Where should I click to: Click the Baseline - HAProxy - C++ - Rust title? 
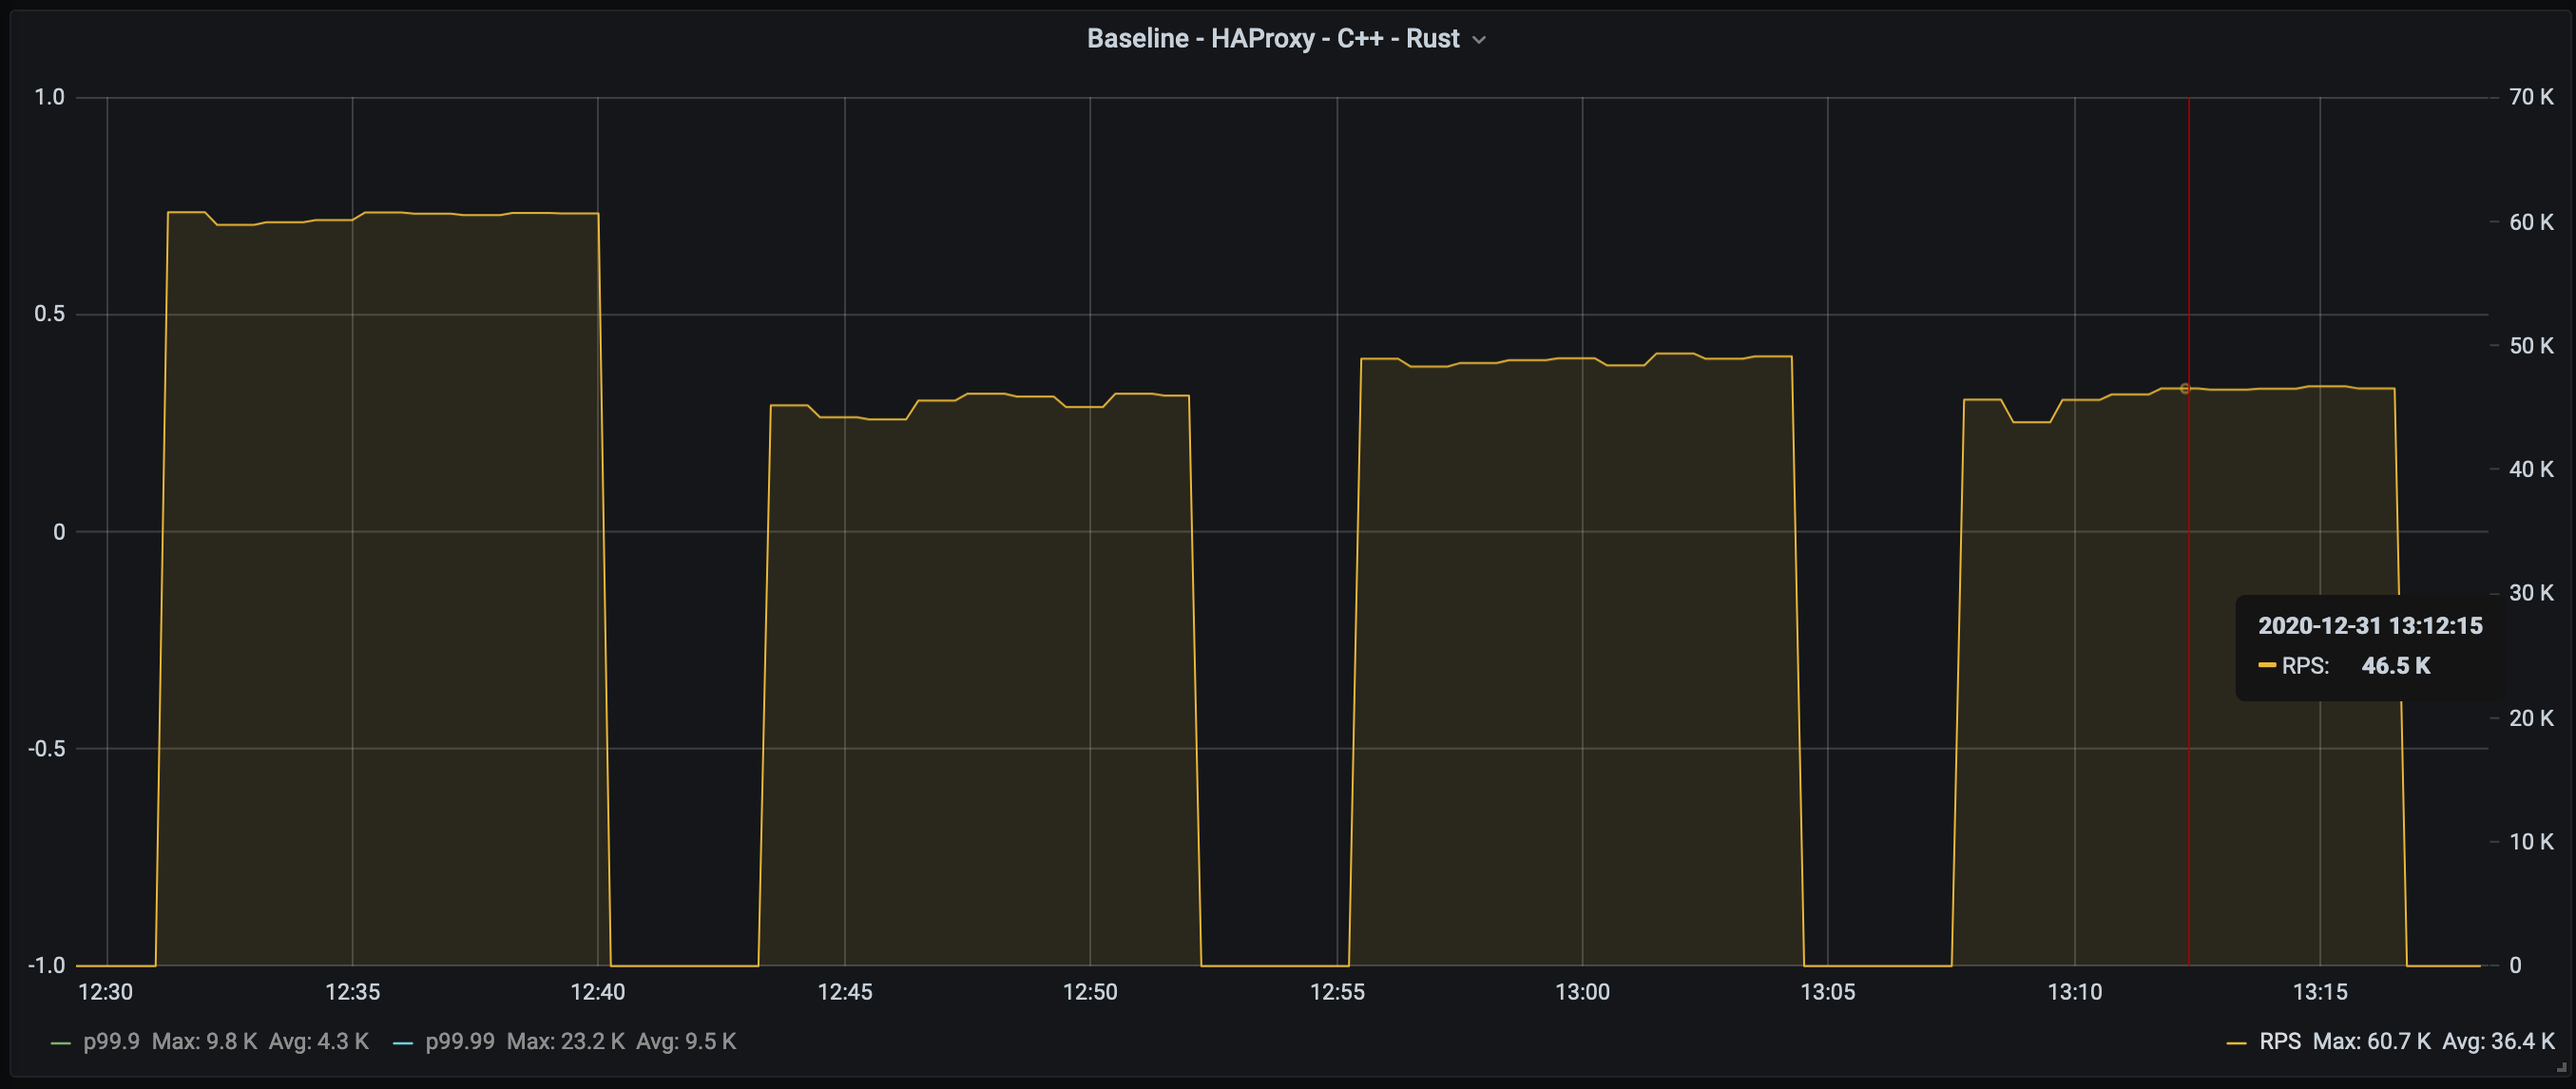pos(1272,39)
